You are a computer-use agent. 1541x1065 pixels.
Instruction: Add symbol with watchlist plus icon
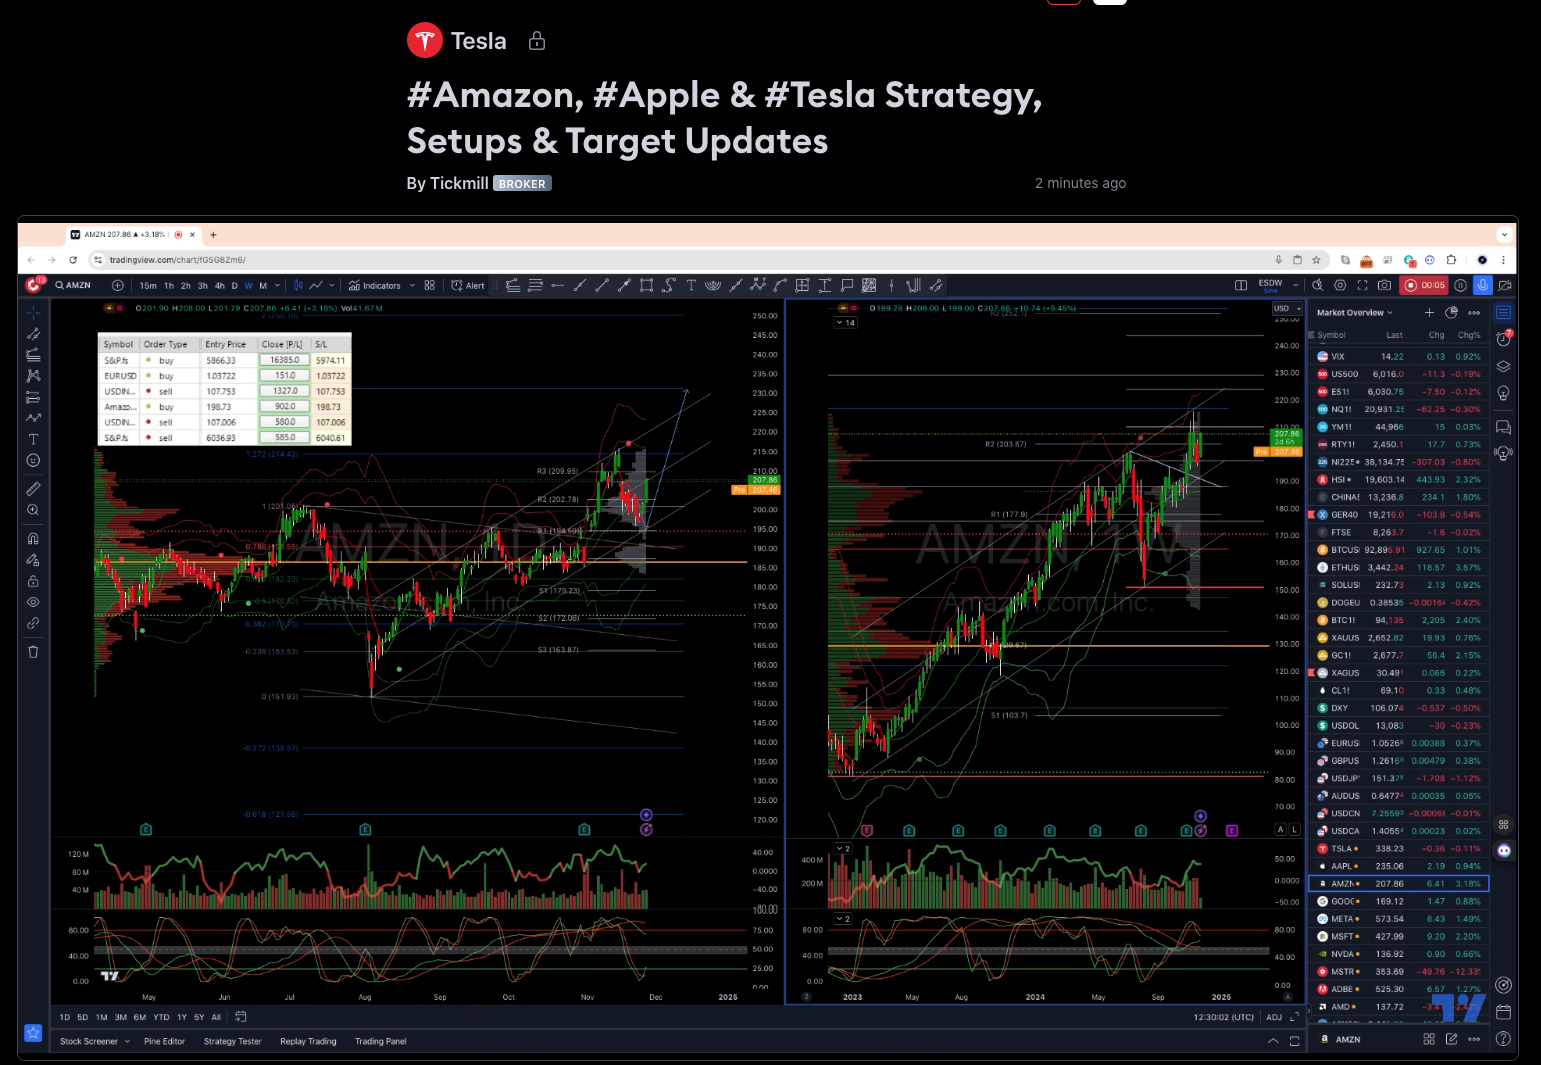(x=1429, y=312)
